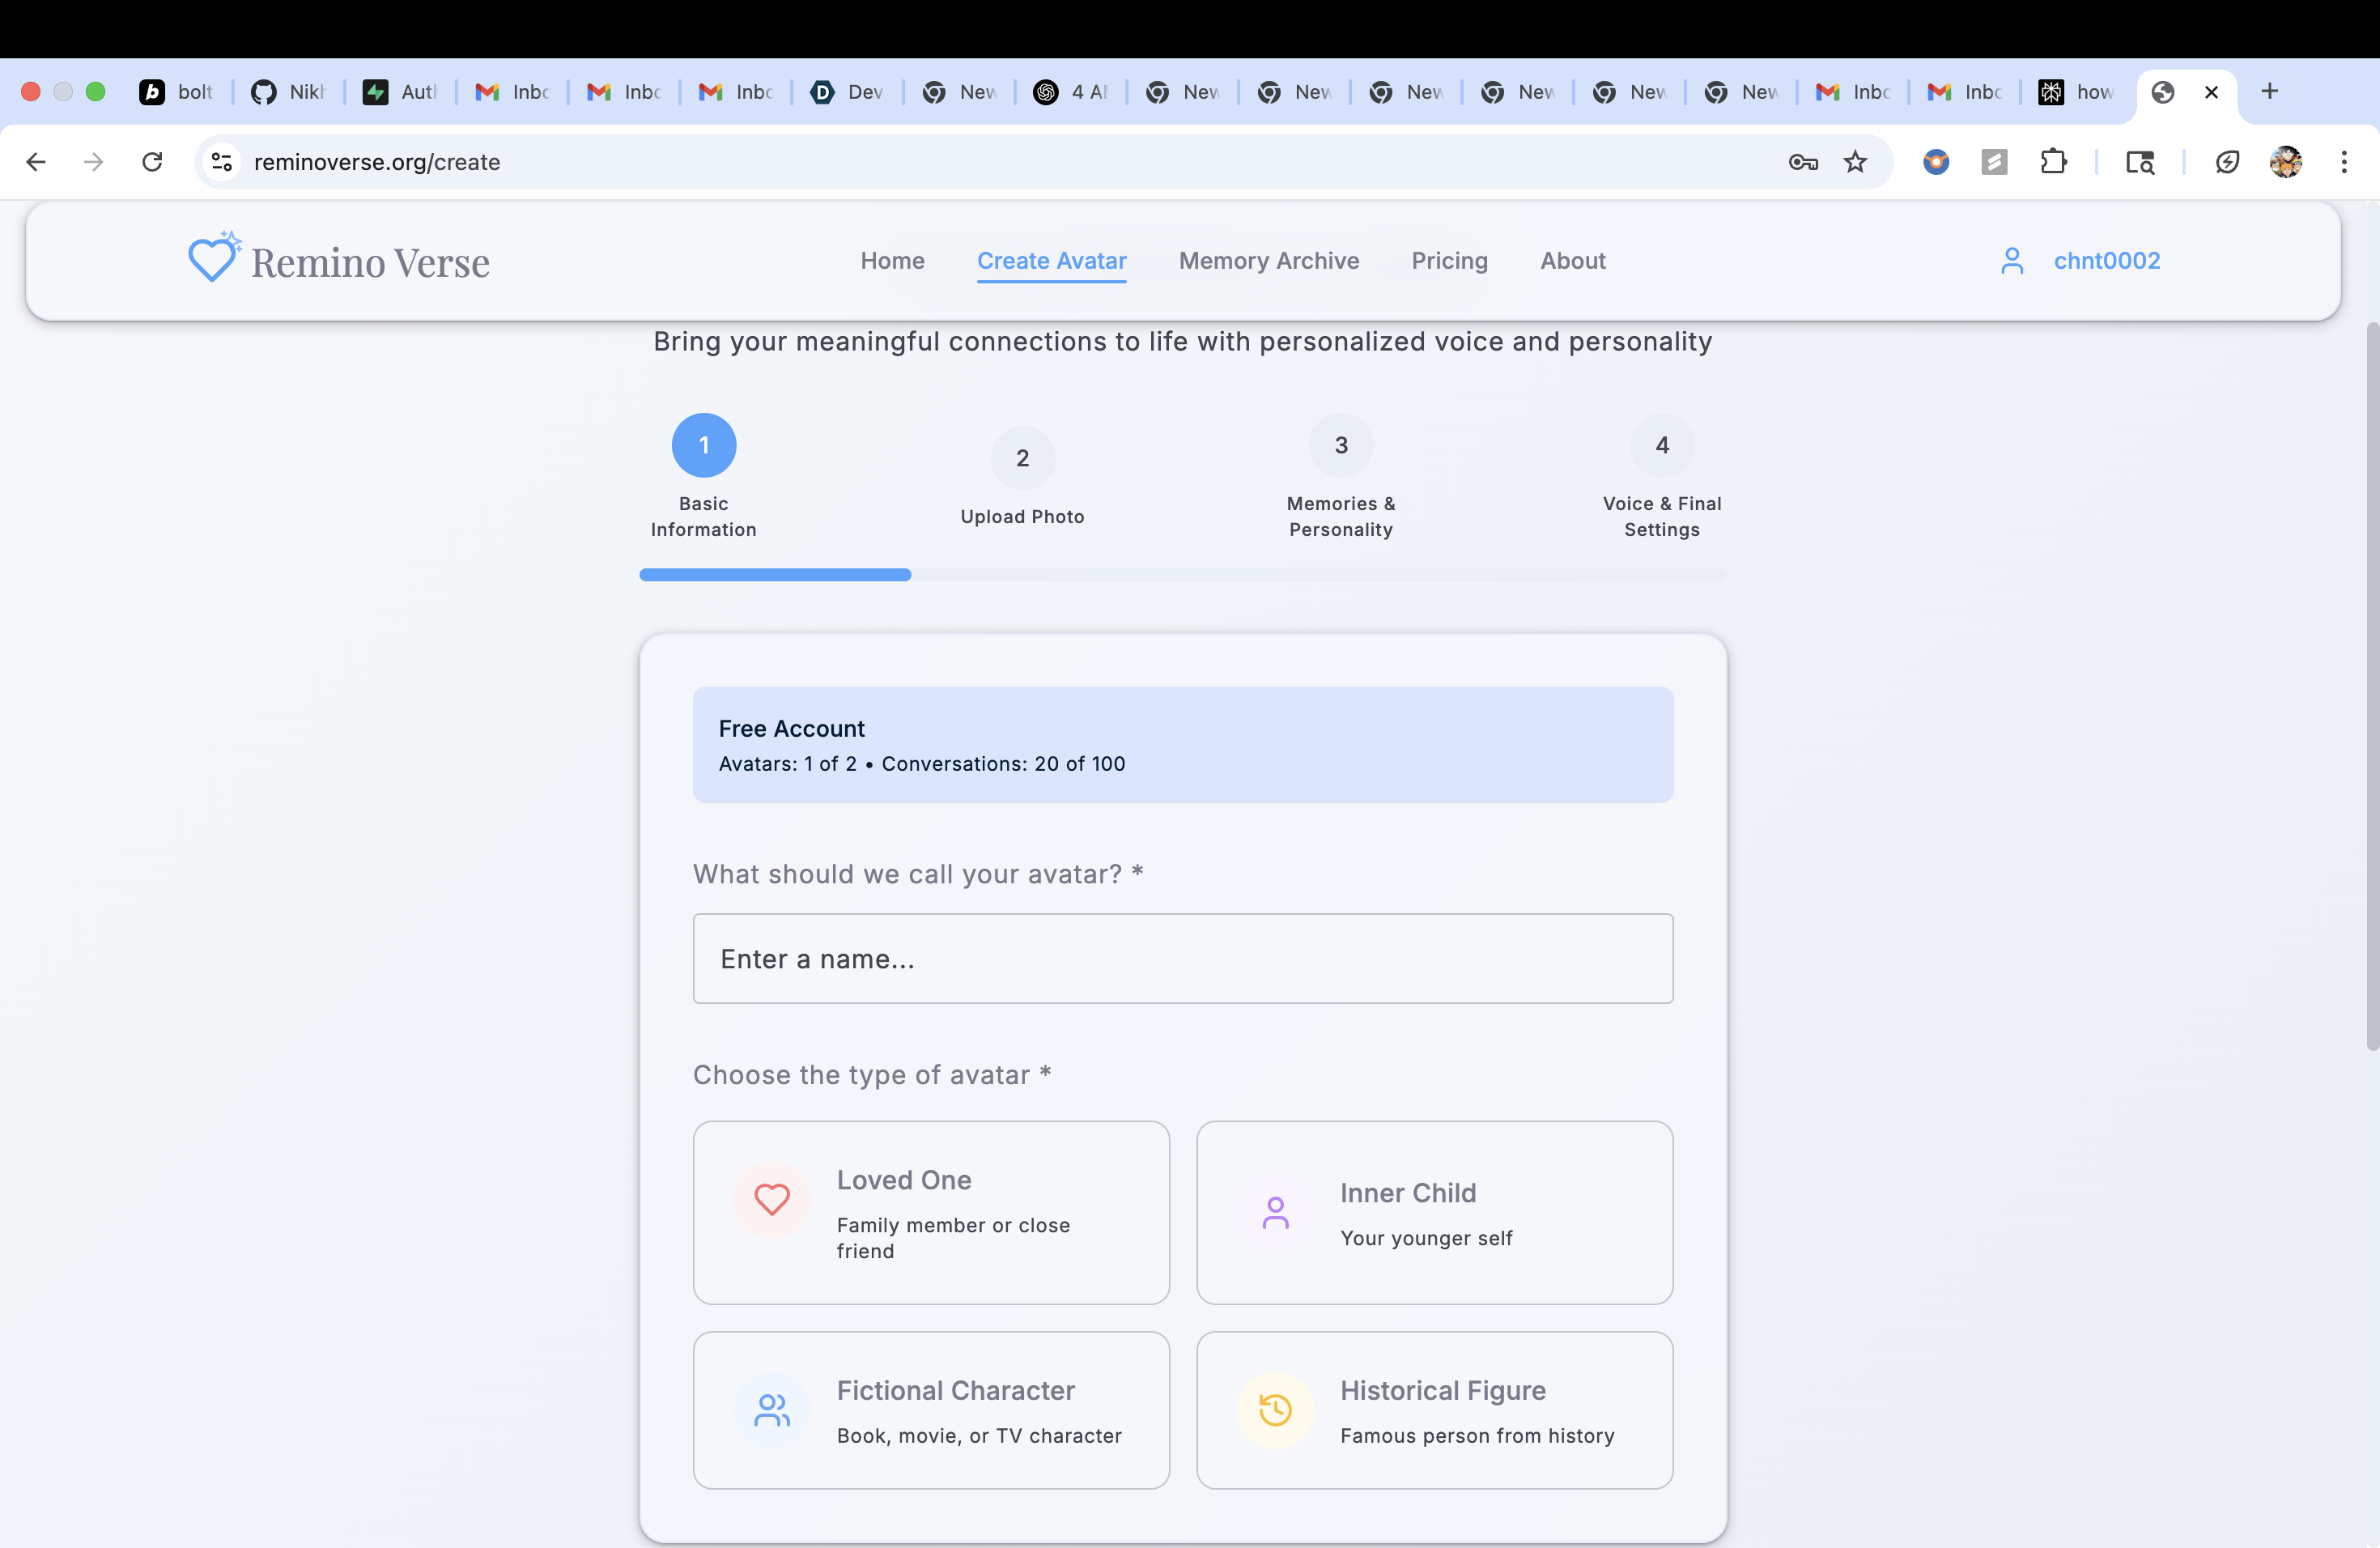This screenshot has width=2380, height=1548.
Task: Click the yellow Historical Figure clock icon
Action: pyautogui.click(x=1275, y=1410)
